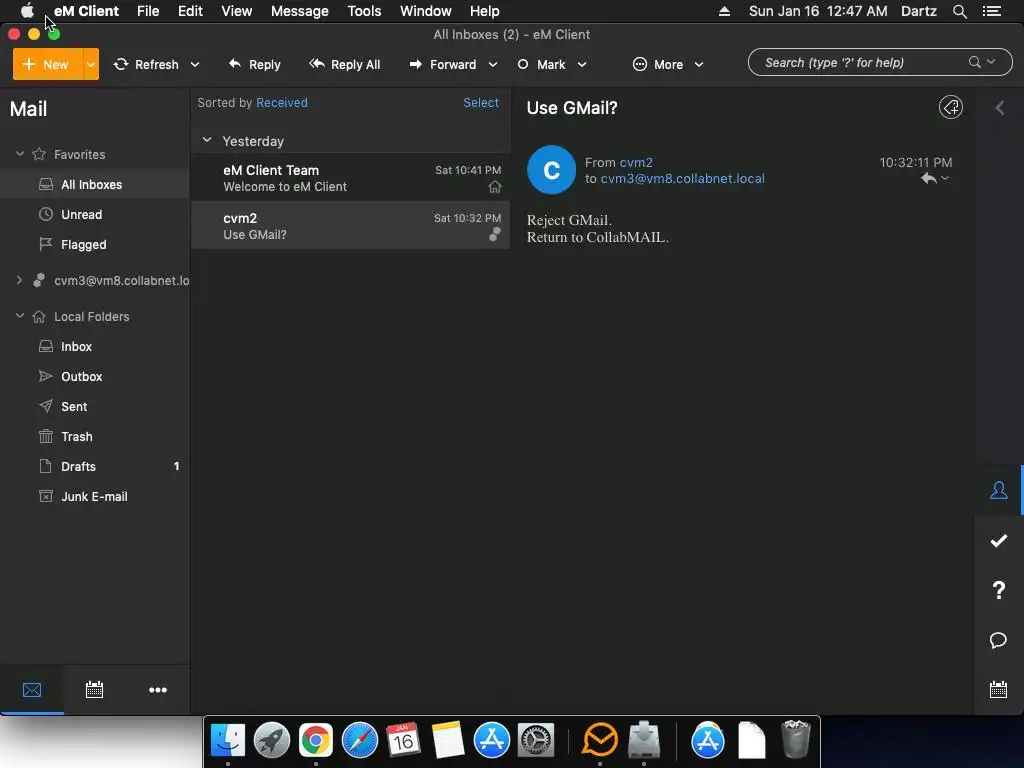
Task: Open the Help question mark sidebar icon
Action: [999, 590]
